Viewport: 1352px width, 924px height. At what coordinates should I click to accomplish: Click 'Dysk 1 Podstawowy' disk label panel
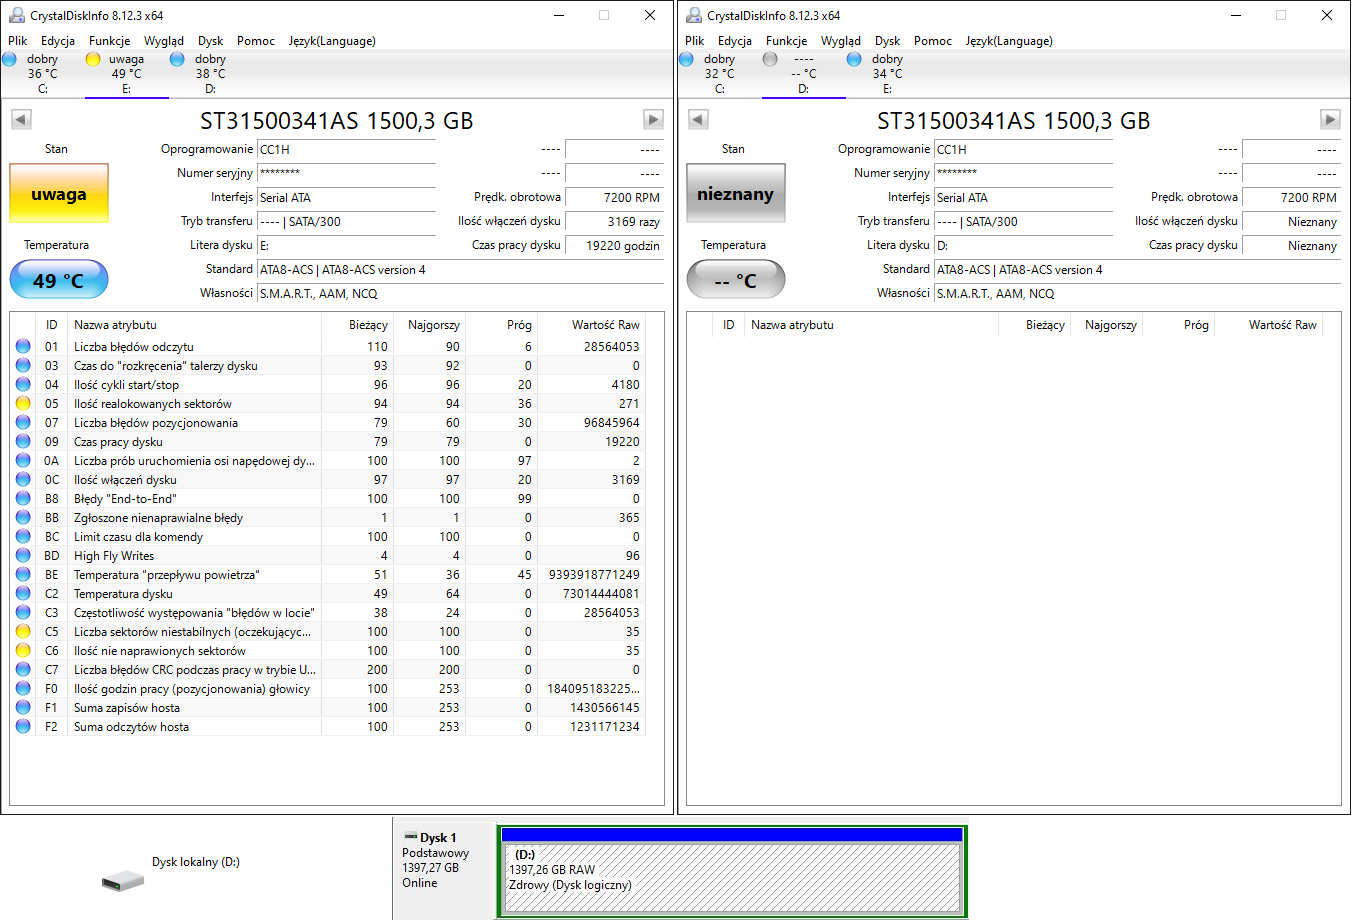[x=445, y=870]
